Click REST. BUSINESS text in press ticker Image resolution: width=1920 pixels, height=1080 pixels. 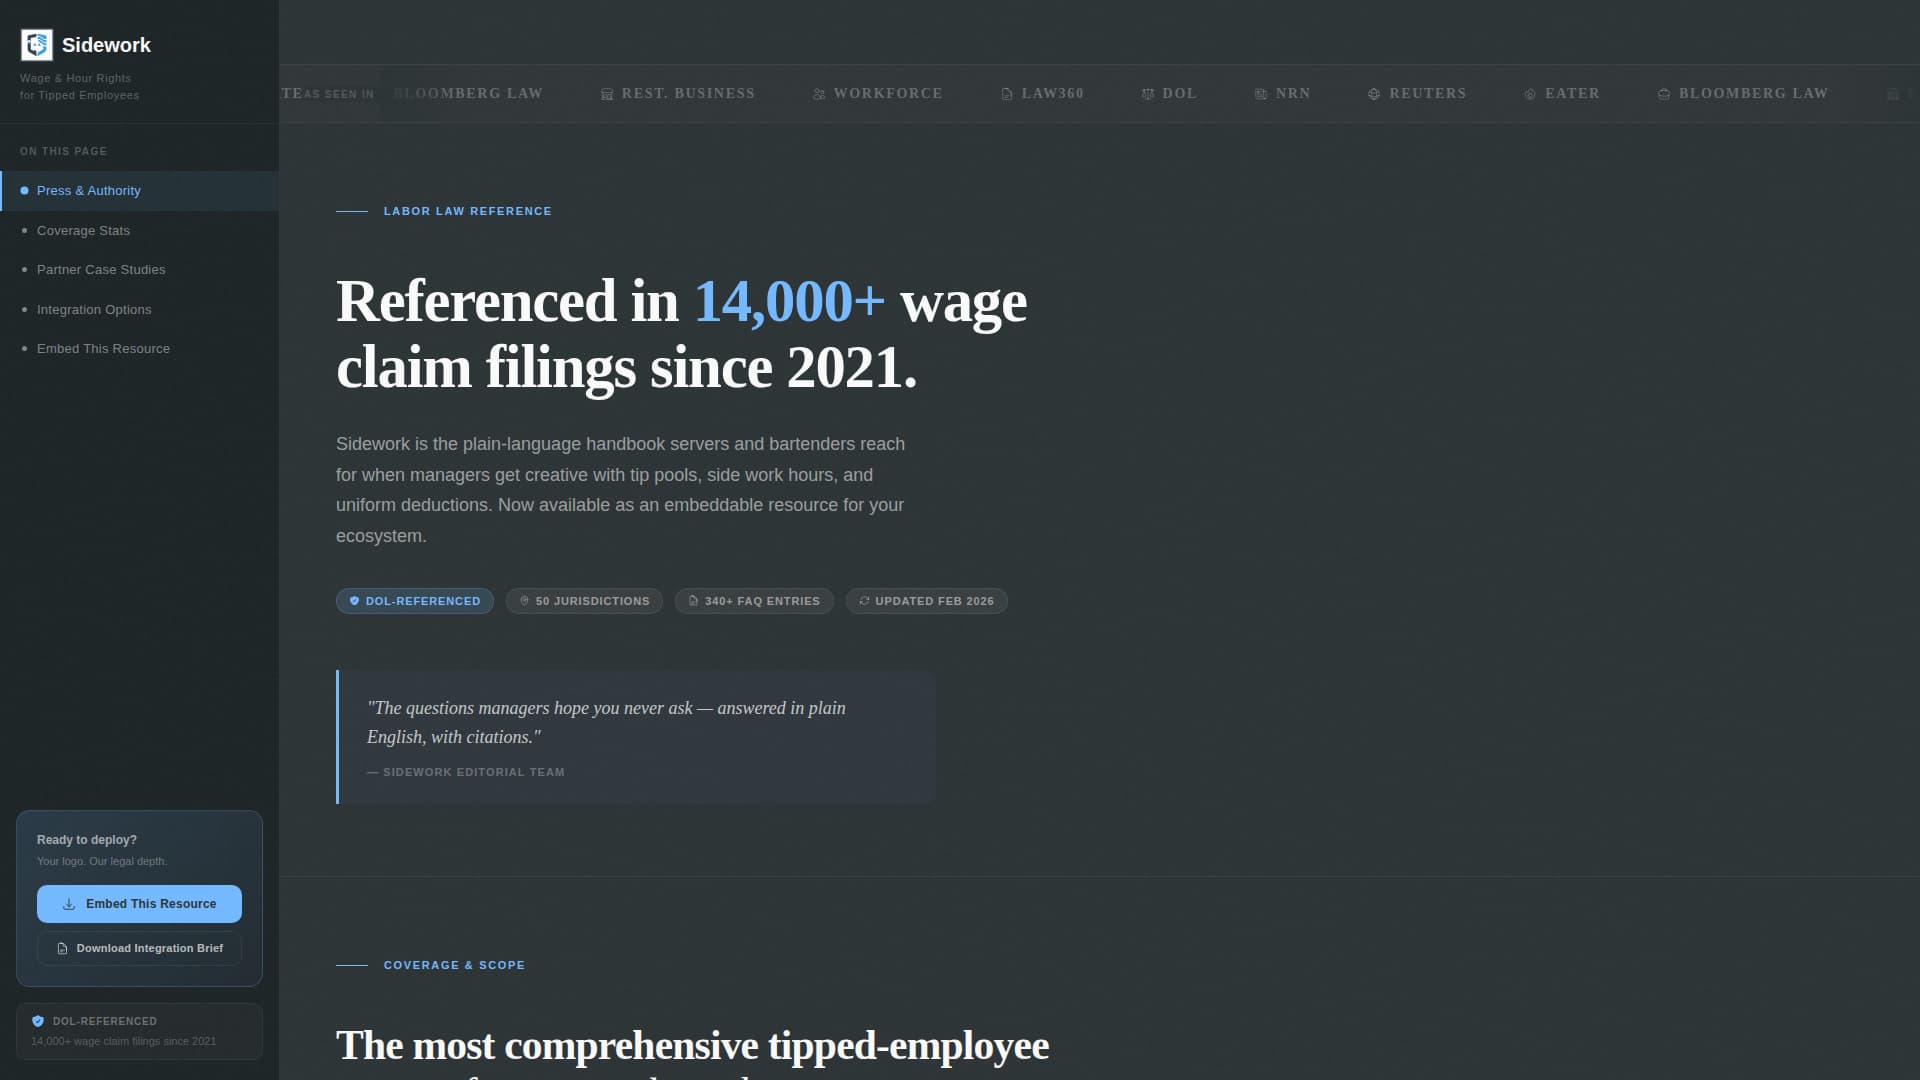tap(688, 93)
